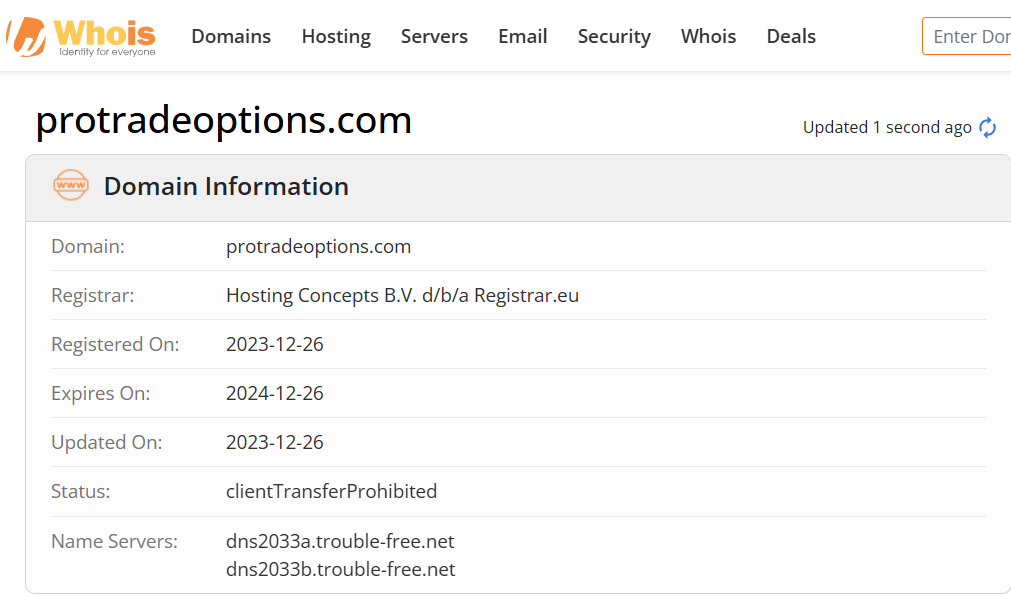
Task: Click the Status: label
Action: pos(81,491)
